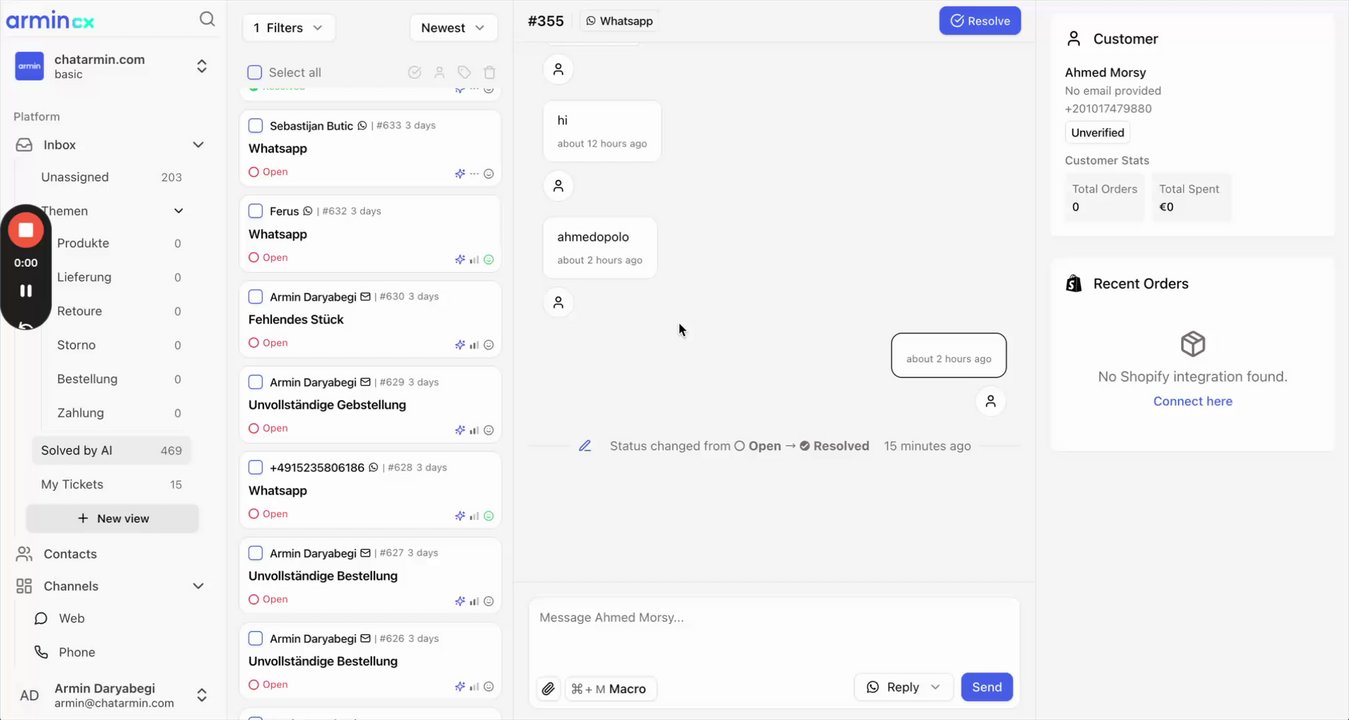Open the Newest sort dropdown
This screenshot has width=1349, height=720.
453,28
